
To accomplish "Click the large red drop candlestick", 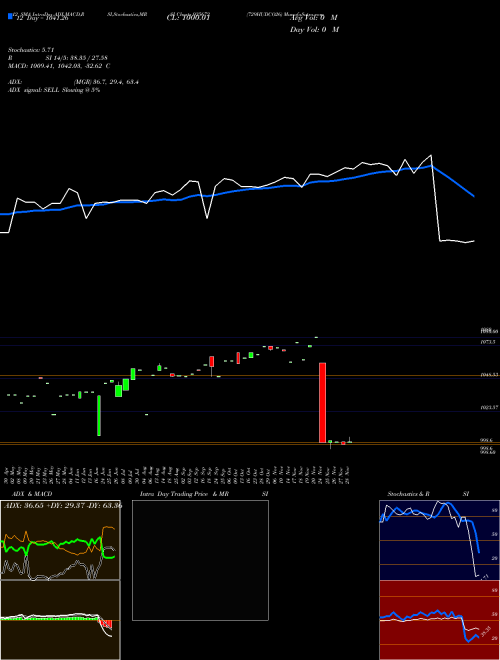I will pos(322,402).
